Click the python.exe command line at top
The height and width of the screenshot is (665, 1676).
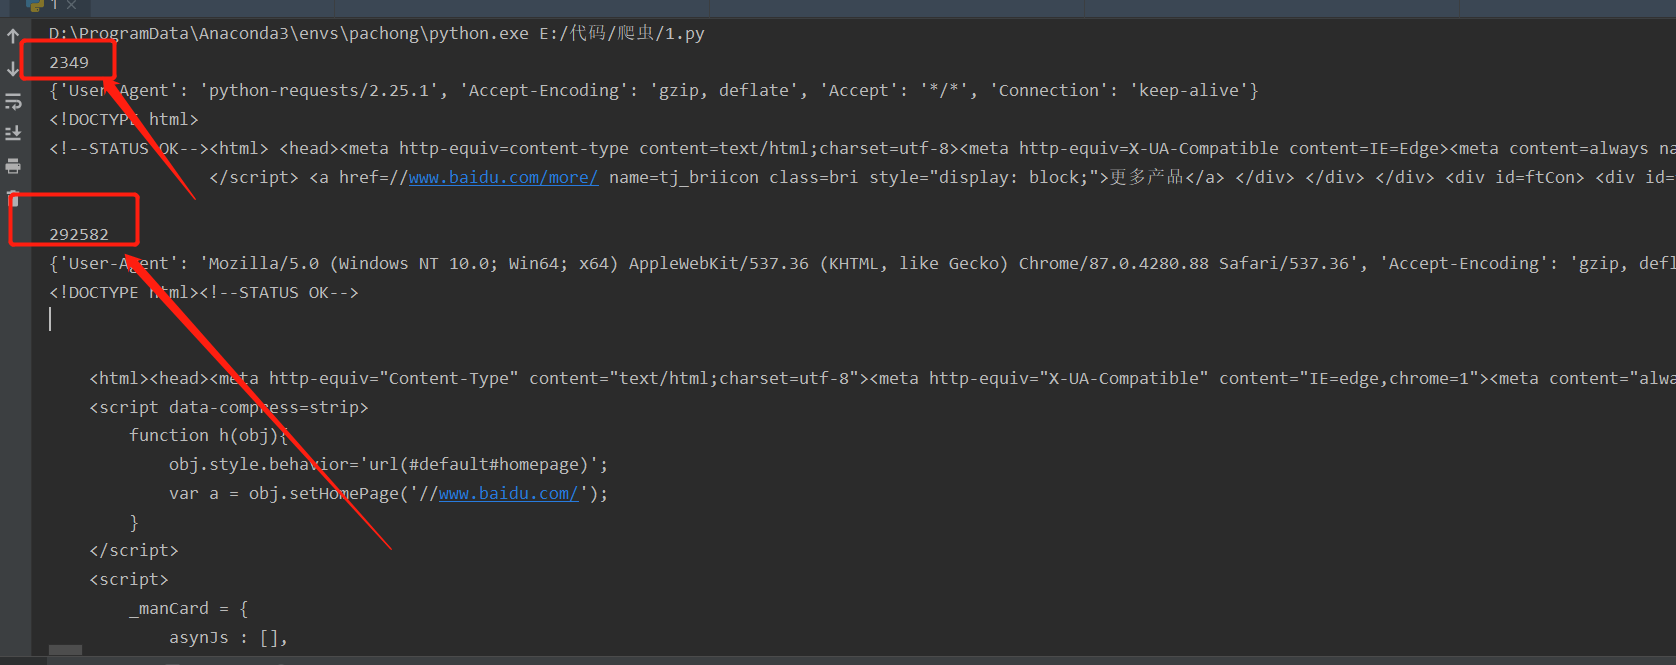pos(377,33)
